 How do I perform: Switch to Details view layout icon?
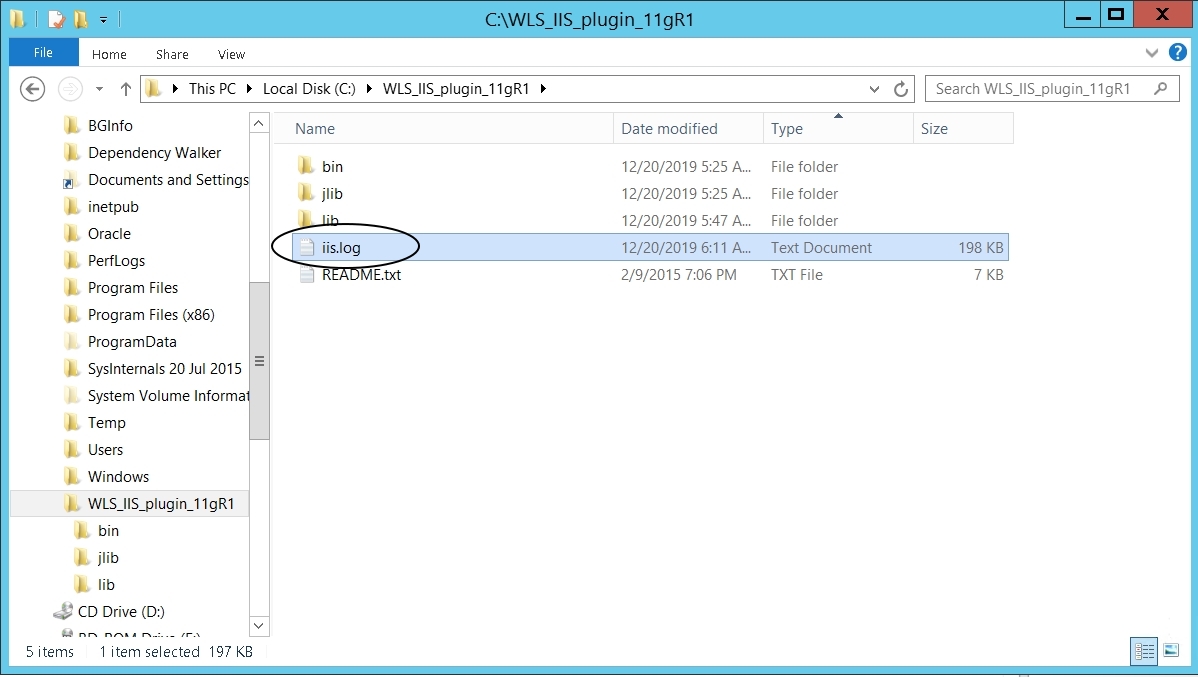click(x=1144, y=651)
